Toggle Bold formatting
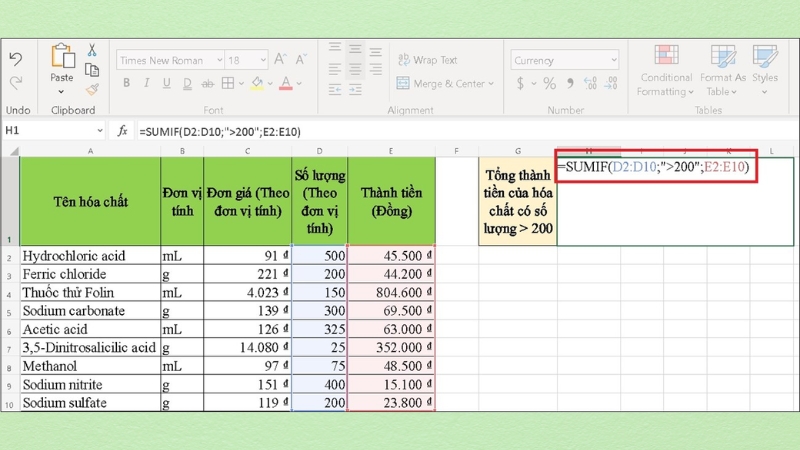Image resolution: width=800 pixels, height=450 pixels. click(x=124, y=84)
